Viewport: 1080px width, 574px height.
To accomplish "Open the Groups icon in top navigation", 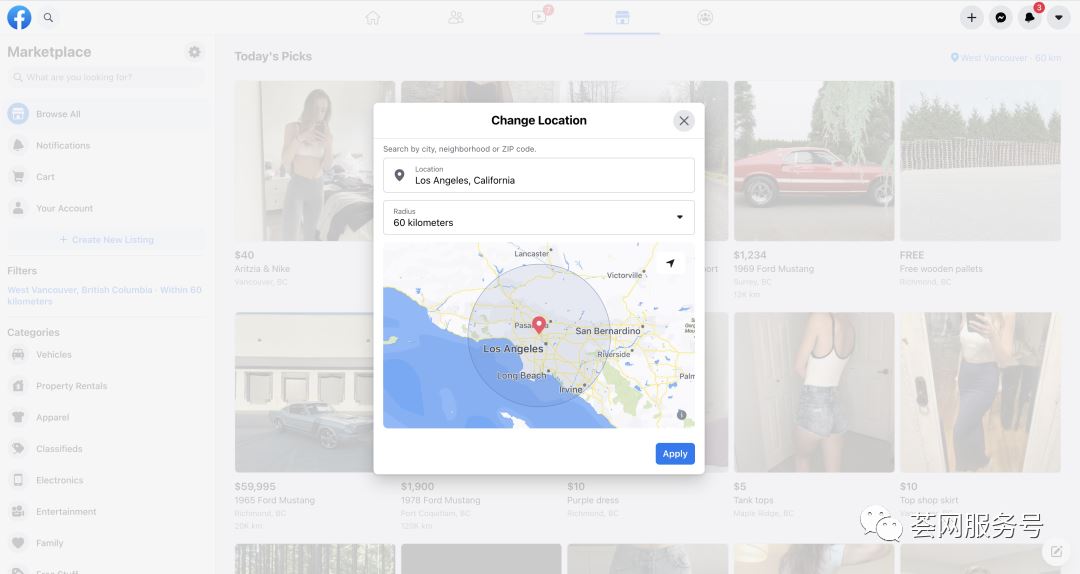I will coord(705,17).
